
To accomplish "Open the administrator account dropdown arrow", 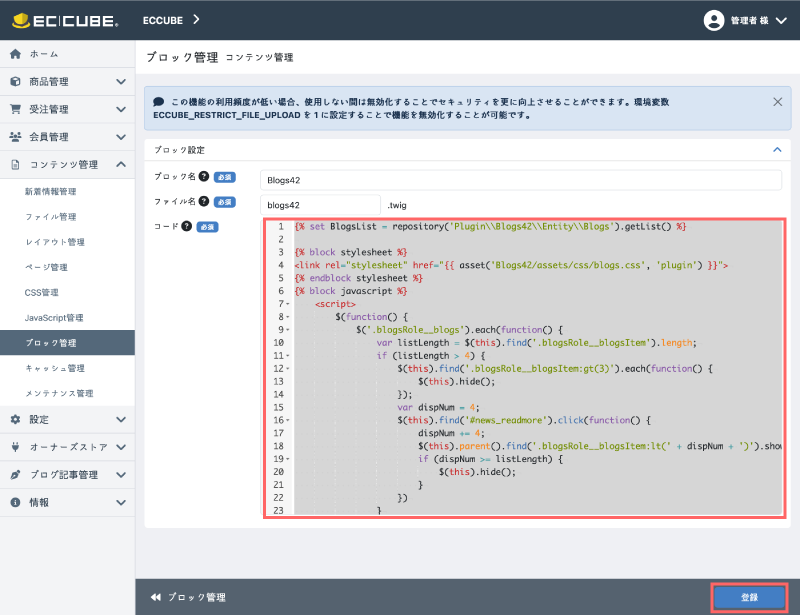I will pyautogui.click(x=781, y=20).
